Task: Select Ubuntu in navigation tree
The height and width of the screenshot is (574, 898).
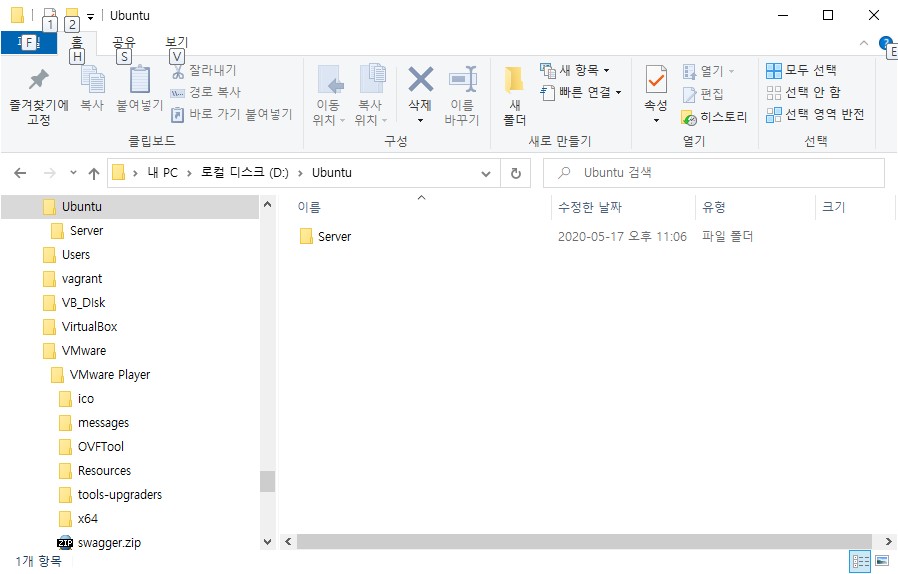Action: point(130,206)
